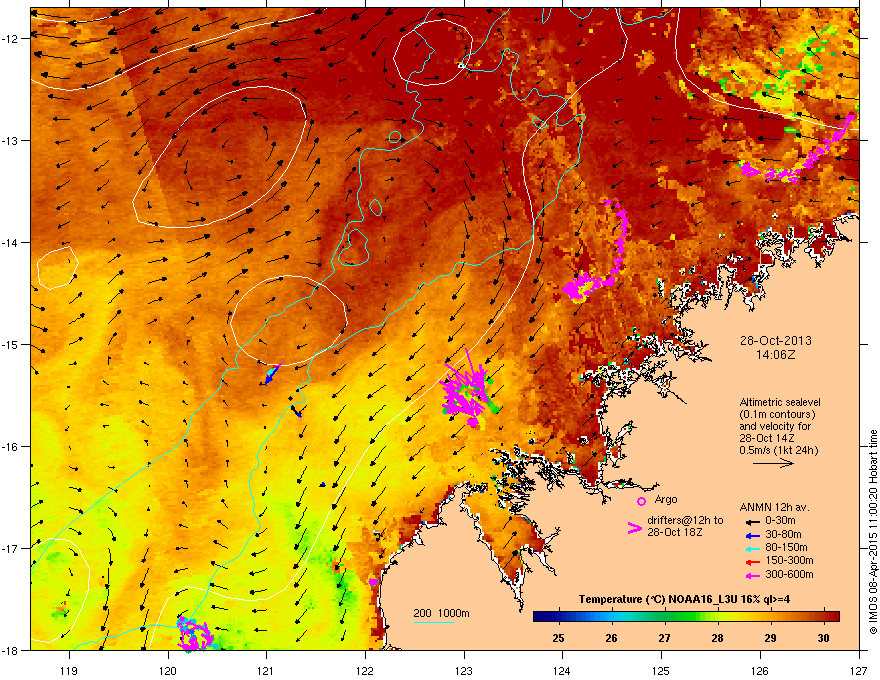The image size is (880, 680).
Task: Click the 28 label on the color bar
Action: (x=717, y=638)
